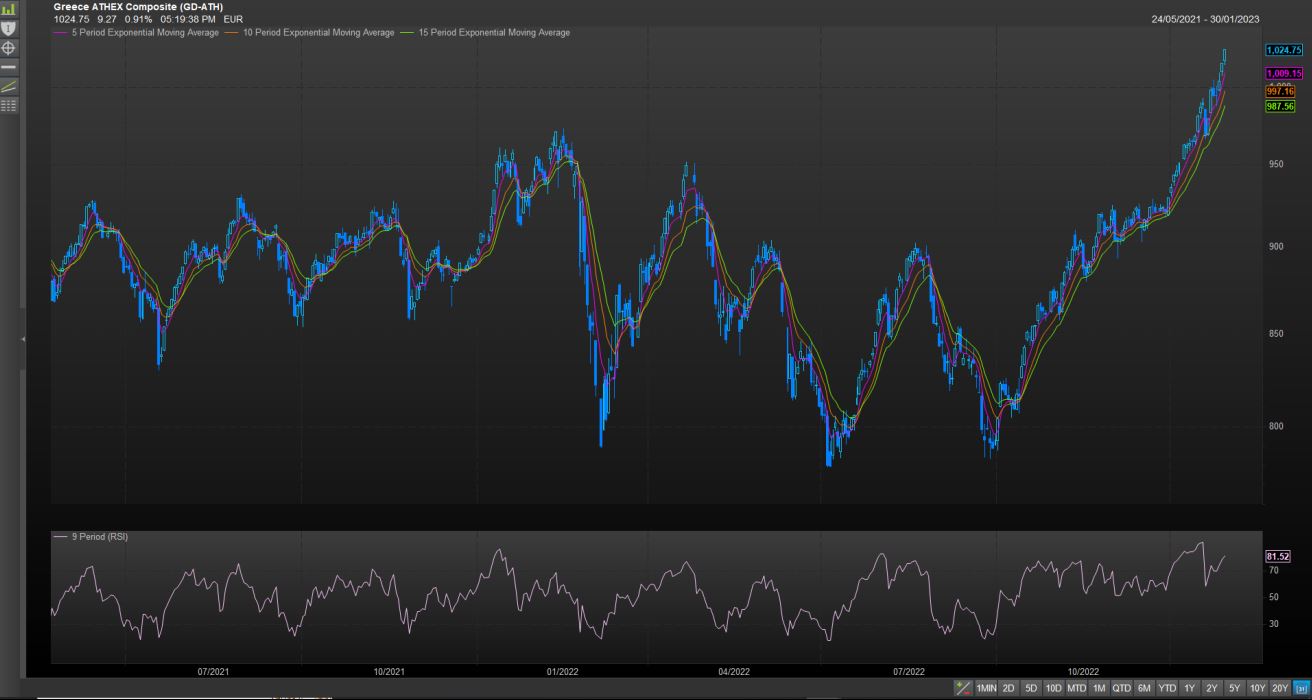
Task: Select the QTD range tab
Action: [1121, 688]
